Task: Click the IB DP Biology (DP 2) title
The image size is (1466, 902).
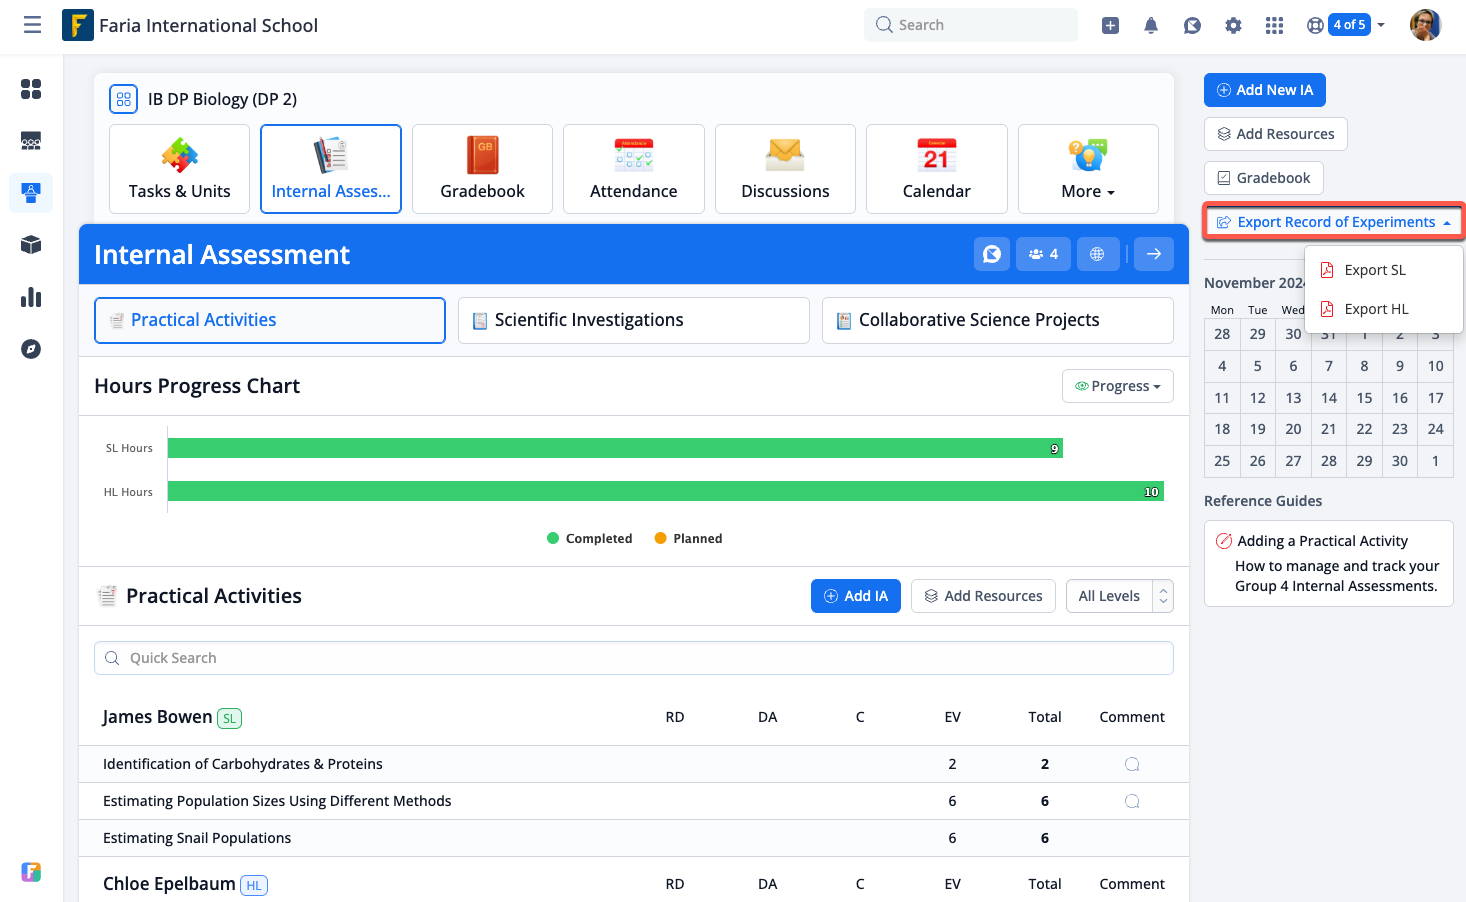Action: point(222,99)
